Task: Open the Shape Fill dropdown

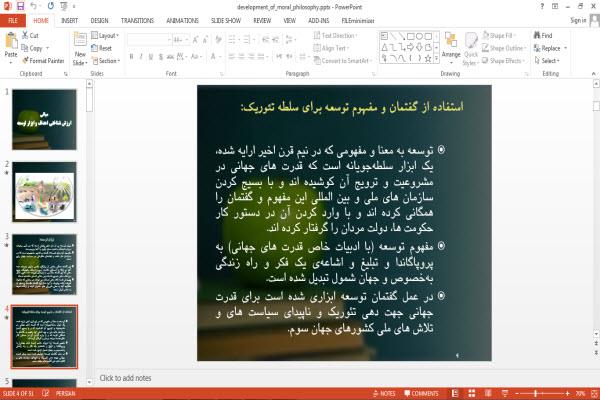Action: point(499,36)
